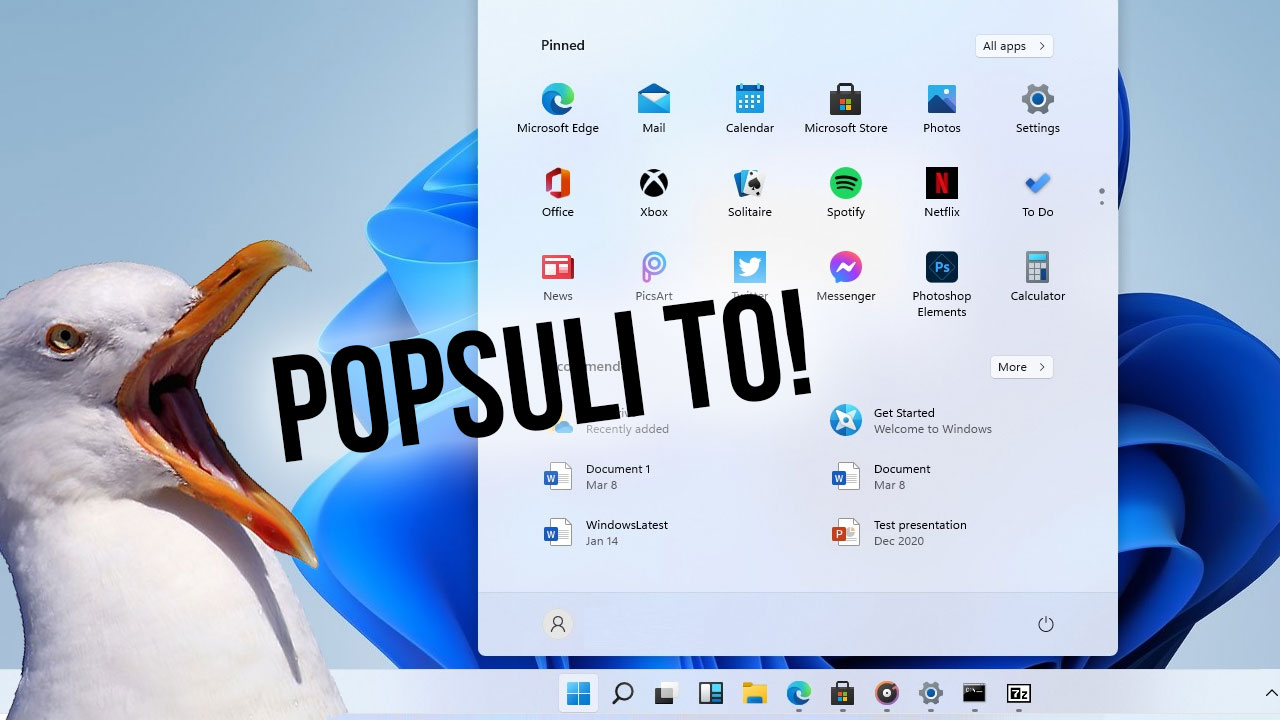Open the Twitter app

pyautogui.click(x=750, y=277)
